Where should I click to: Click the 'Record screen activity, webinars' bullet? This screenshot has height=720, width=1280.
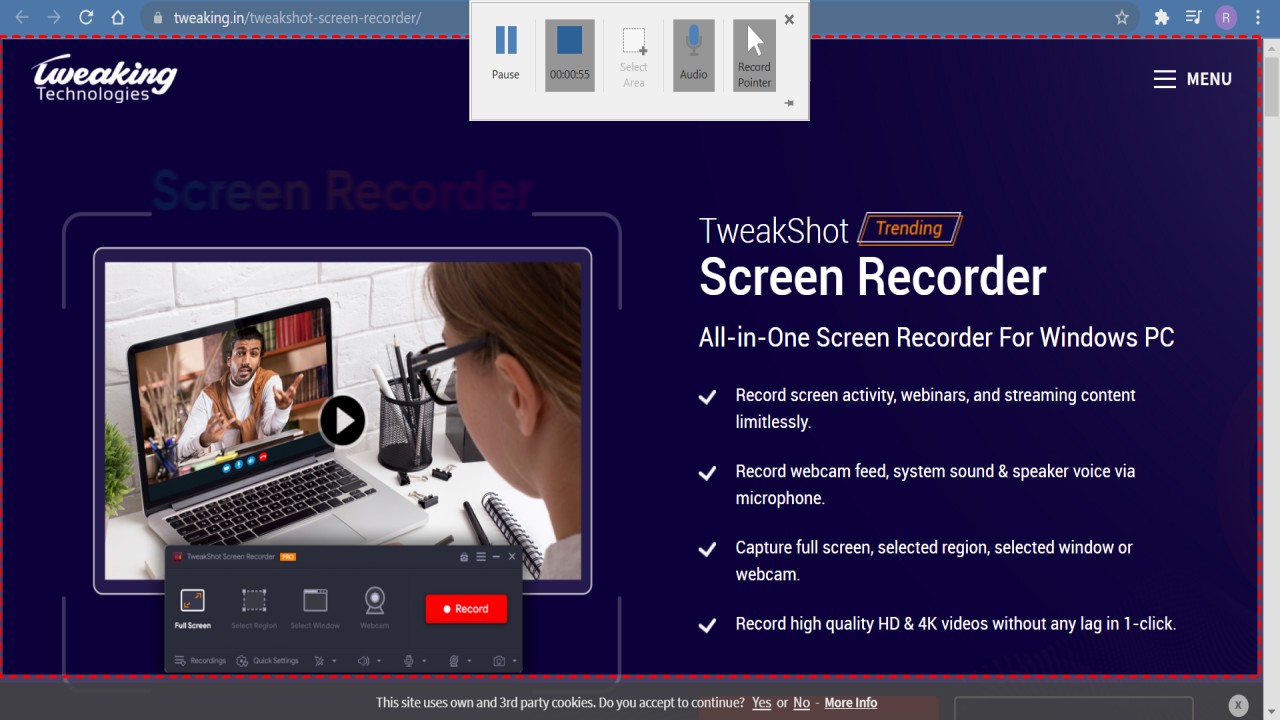point(935,408)
